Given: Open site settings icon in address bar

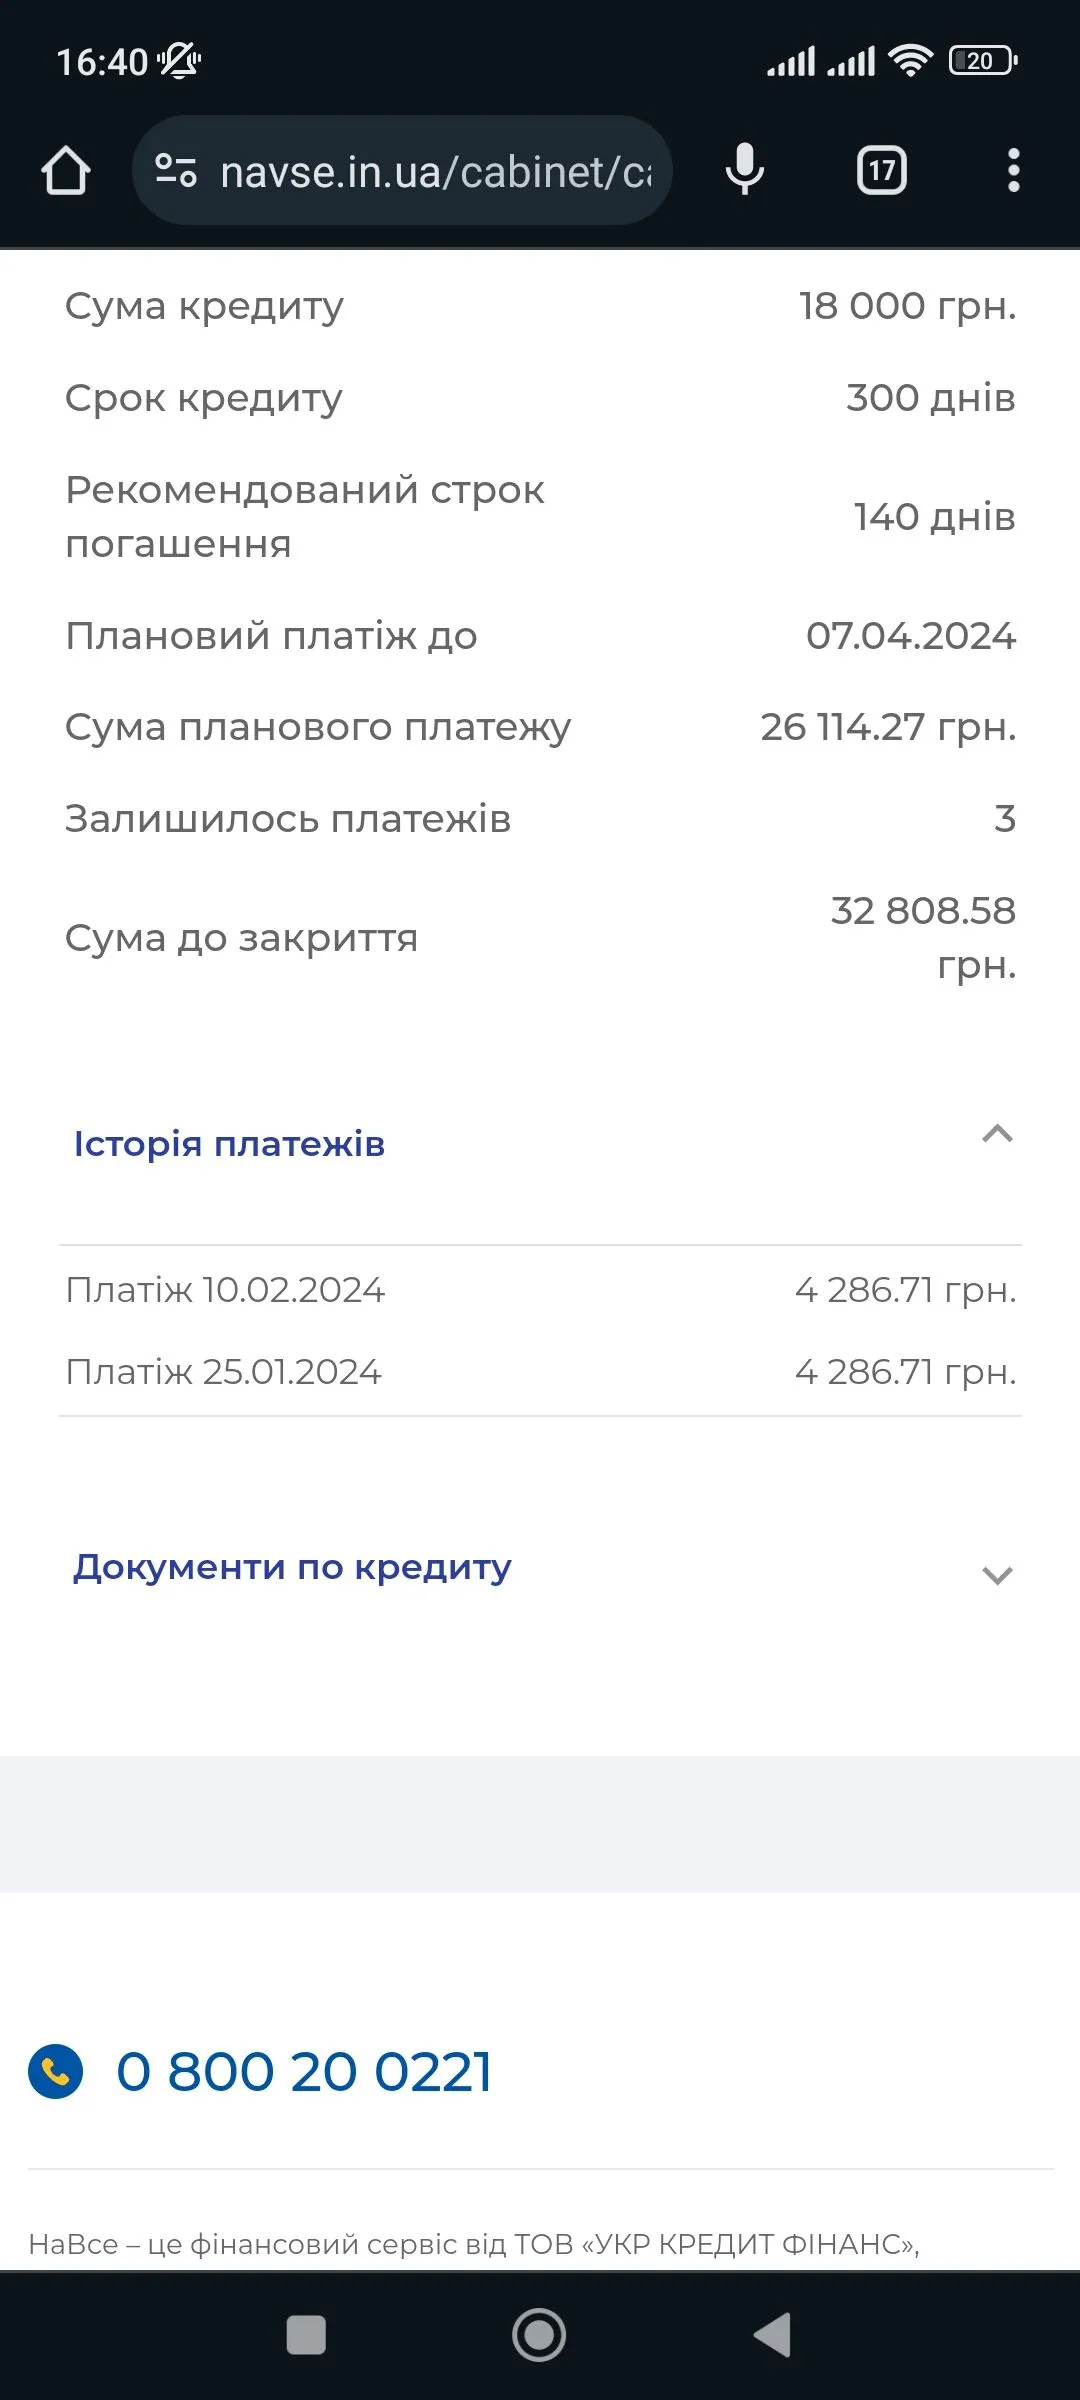Looking at the screenshot, I should point(176,171).
